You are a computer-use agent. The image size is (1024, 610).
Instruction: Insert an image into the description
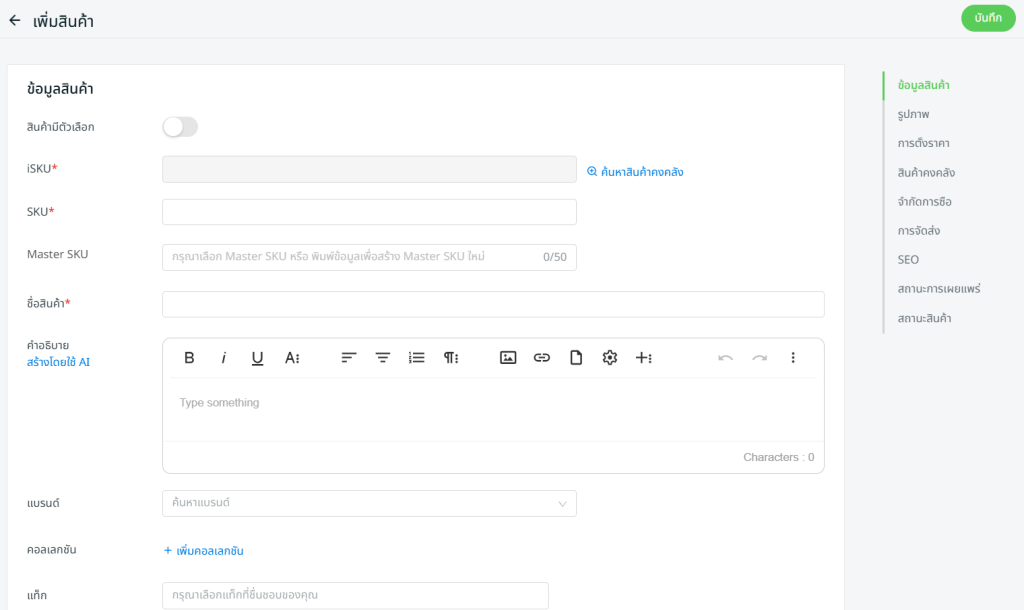[508, 358]
